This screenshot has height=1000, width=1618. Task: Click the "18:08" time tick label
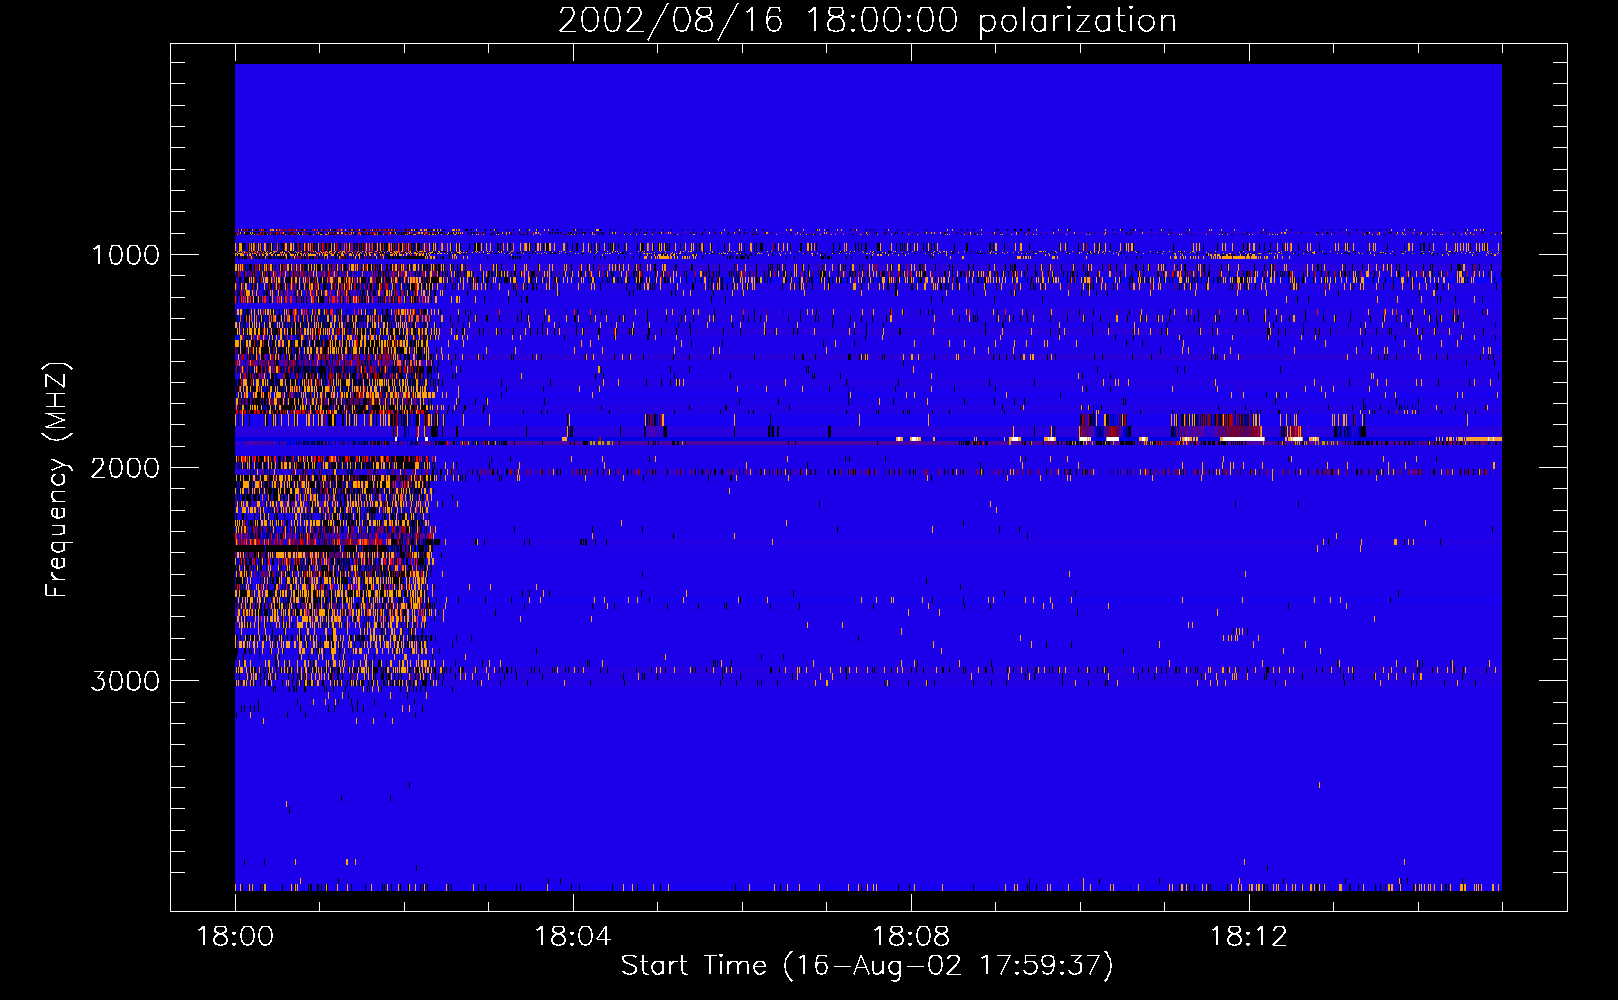click(x=911, y=937)
